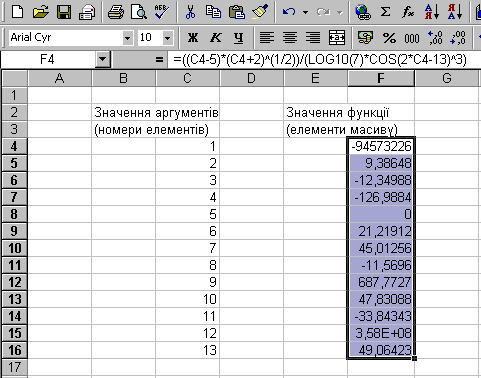Sort descending with the Я-A icon
481x378 pixels.
[455, 12]
